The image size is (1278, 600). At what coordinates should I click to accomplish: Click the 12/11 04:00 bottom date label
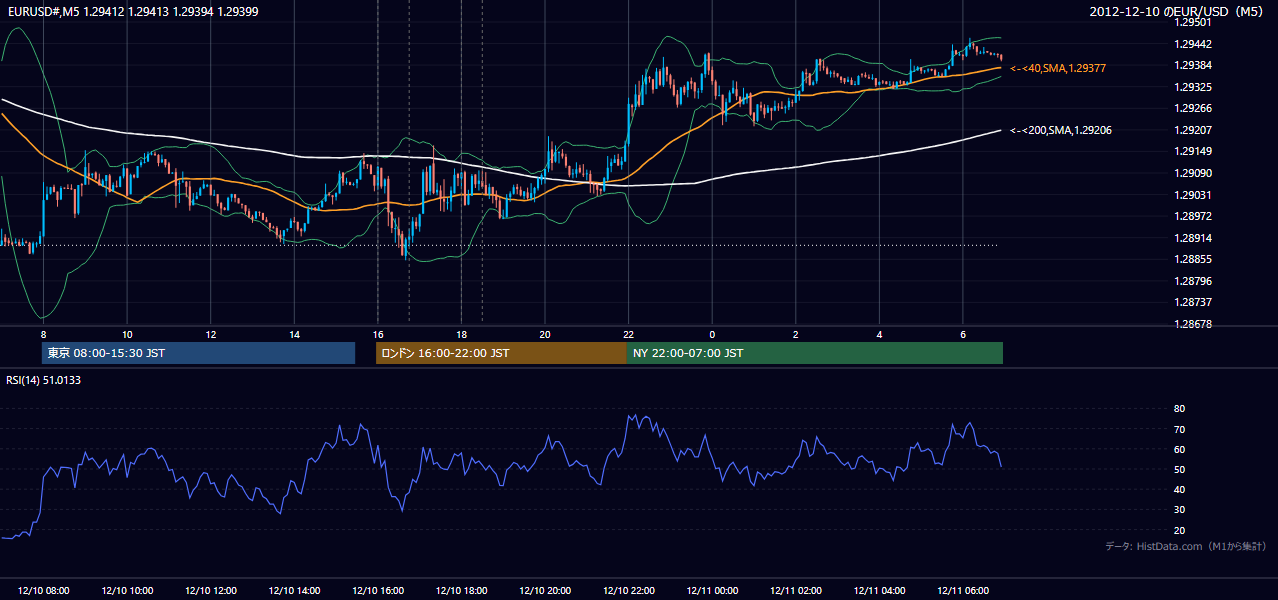tap(879, 591)
